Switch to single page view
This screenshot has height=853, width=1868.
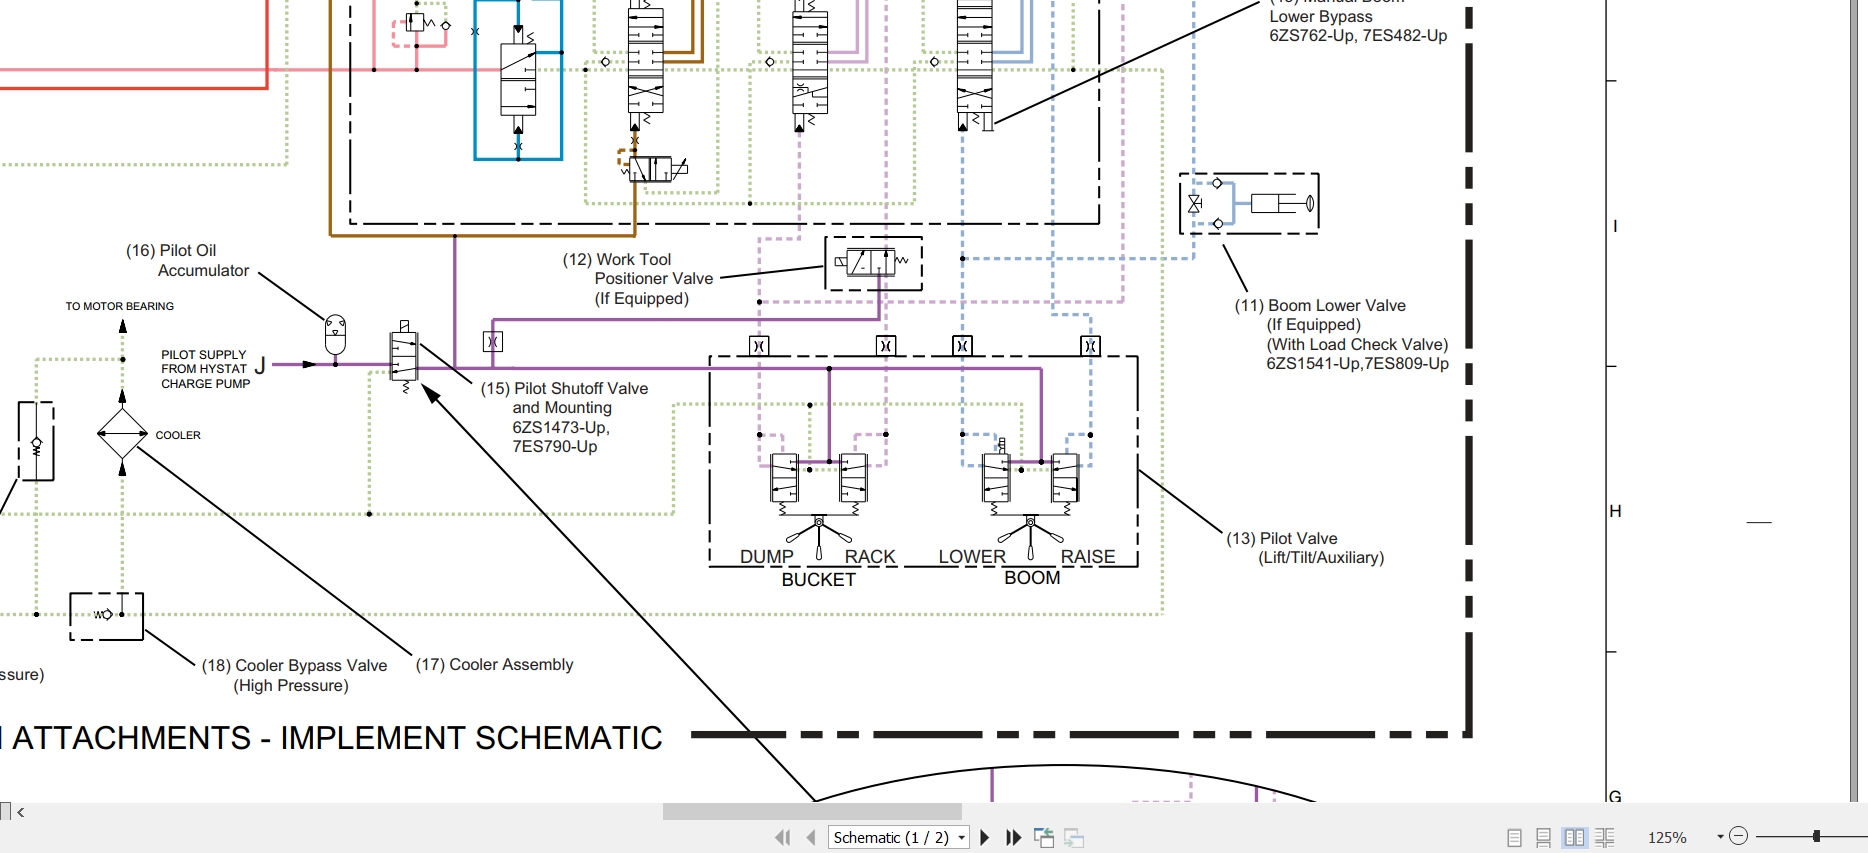pyautogui.click(x=1514, y=838)
